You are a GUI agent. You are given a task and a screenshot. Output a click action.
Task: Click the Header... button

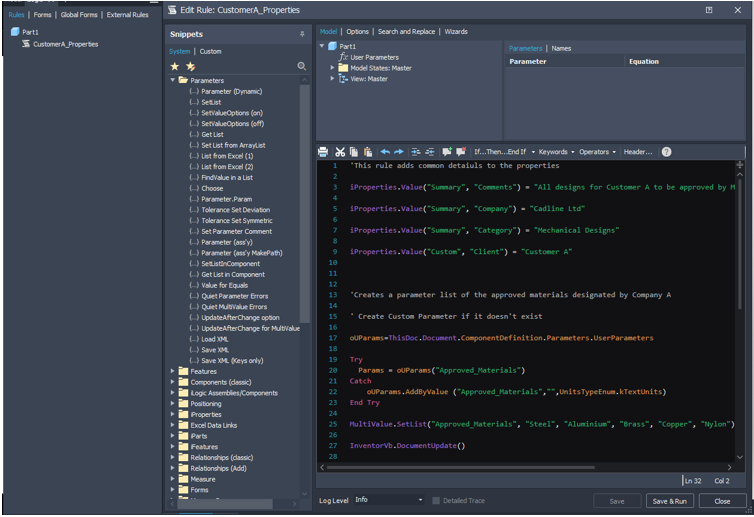point(638,152)
